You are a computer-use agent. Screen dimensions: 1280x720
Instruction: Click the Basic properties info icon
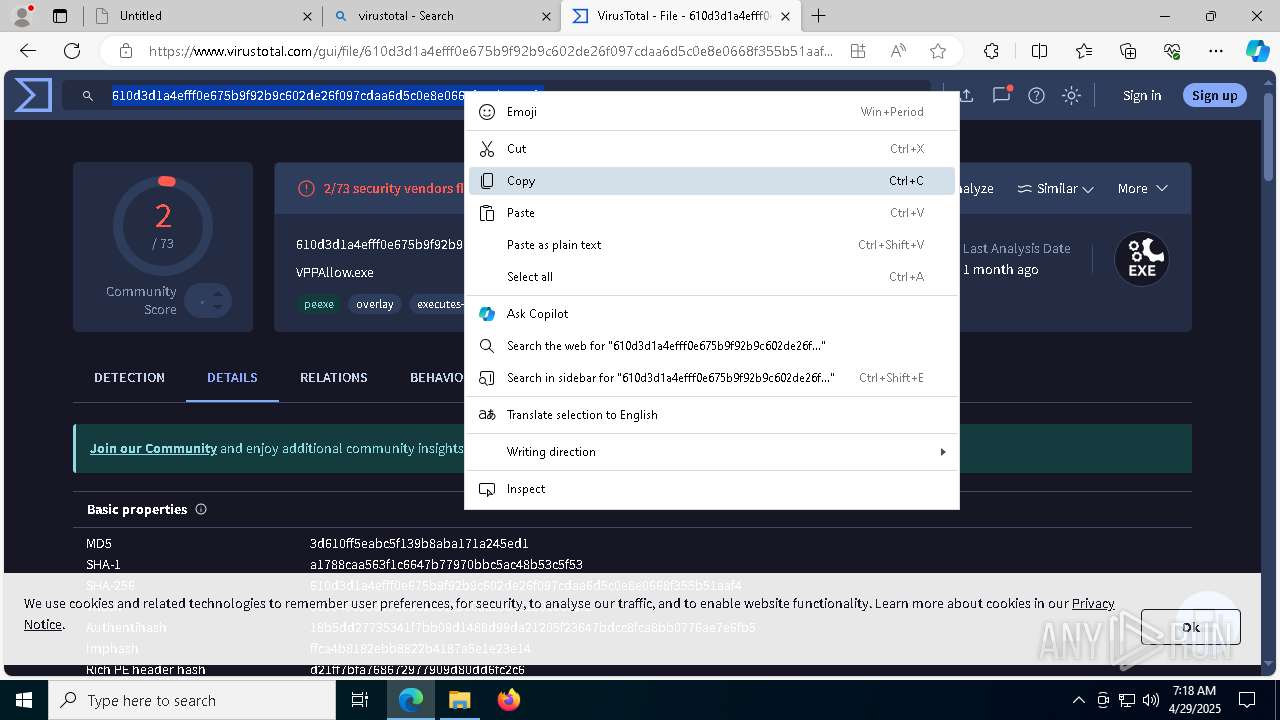[x=201, y=509]
